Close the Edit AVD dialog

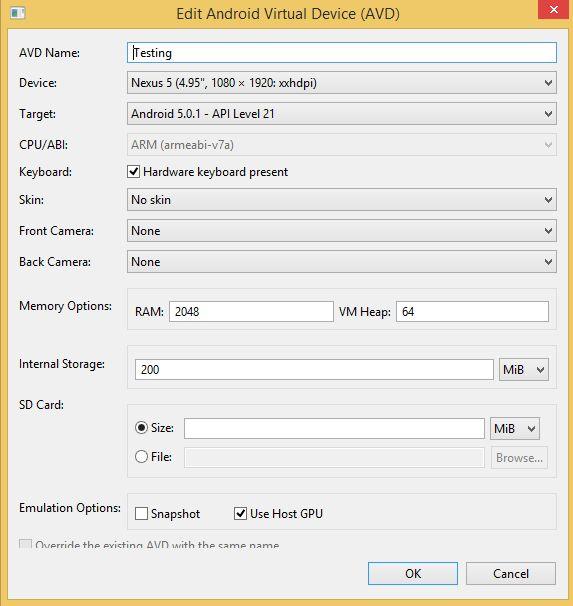tap(554, 9)
